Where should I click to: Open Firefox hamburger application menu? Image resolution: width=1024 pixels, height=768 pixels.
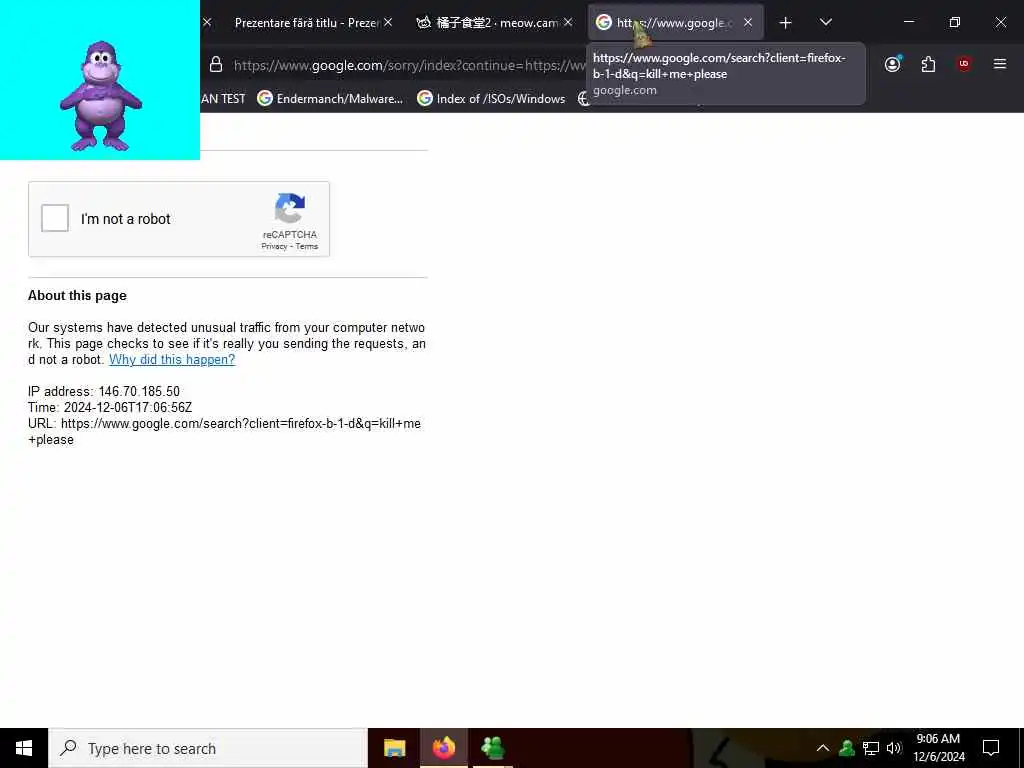point(1000,64)
